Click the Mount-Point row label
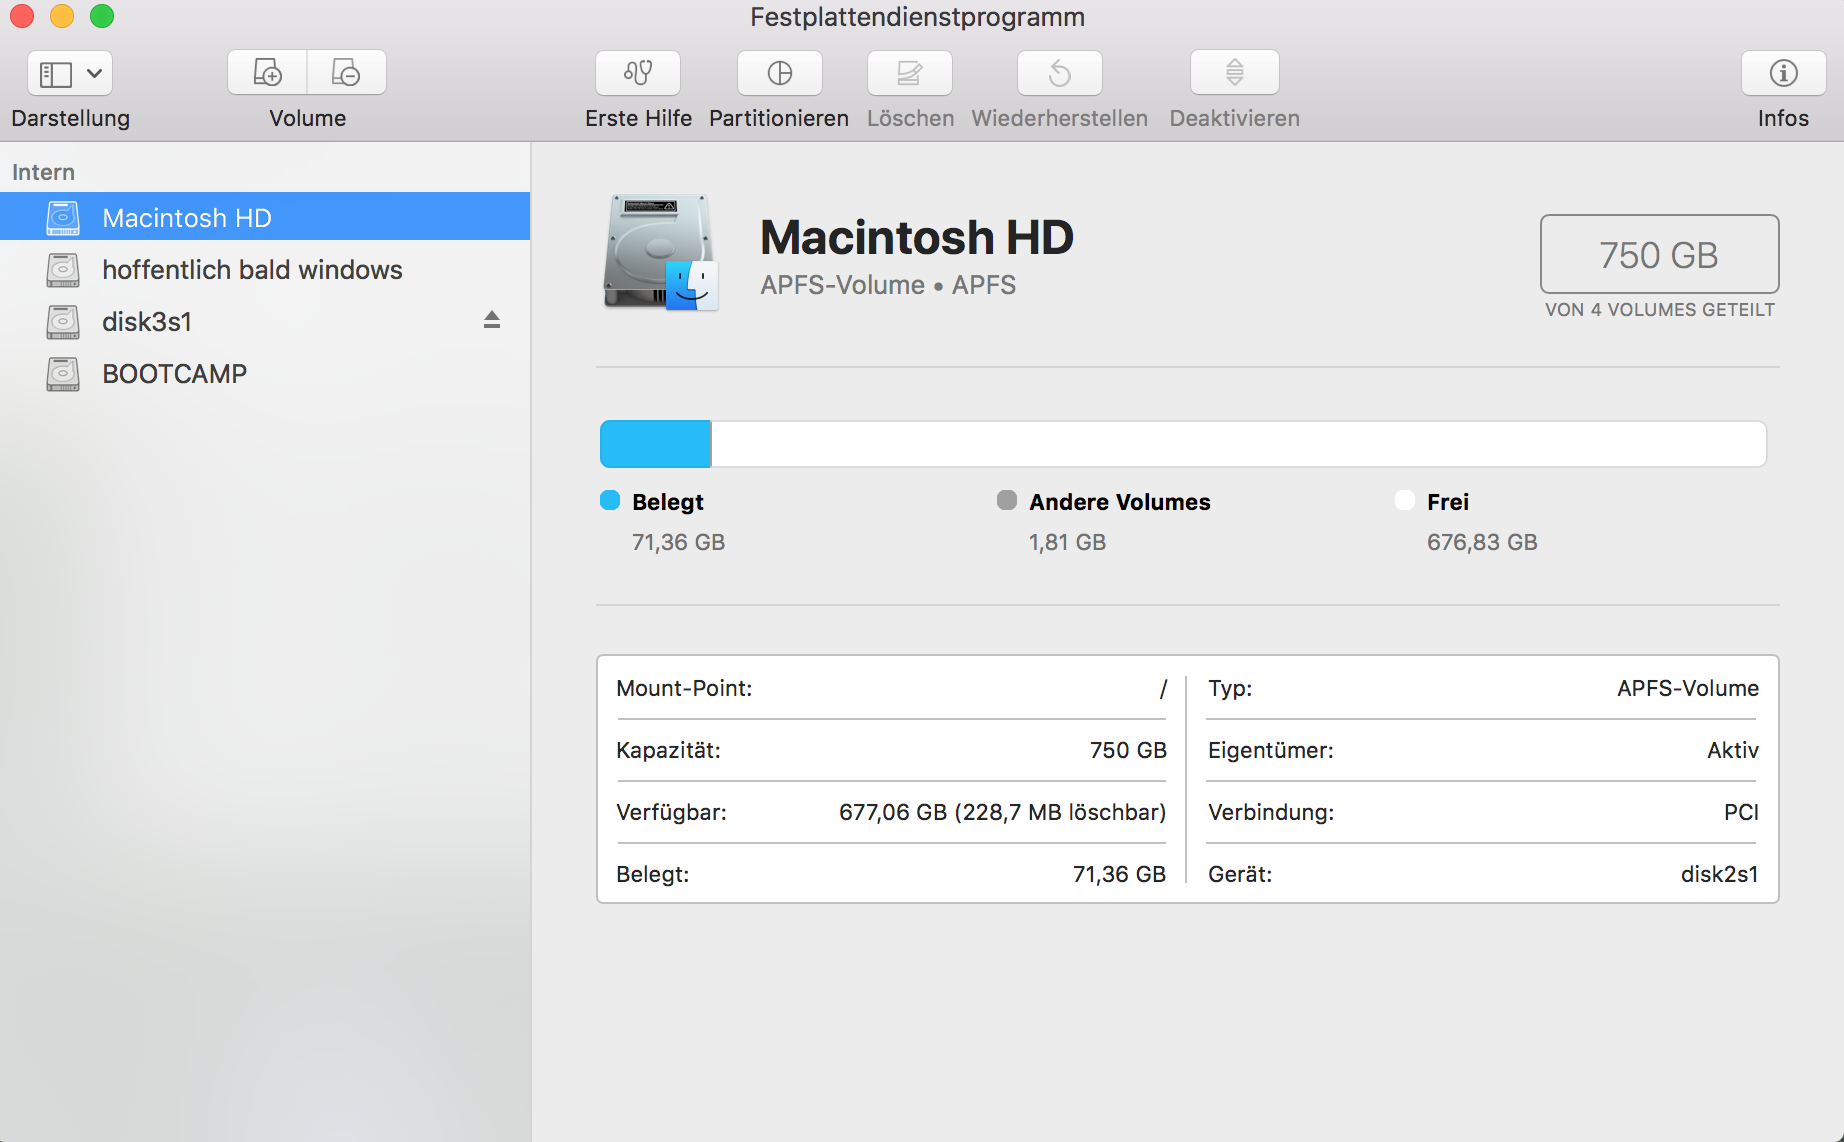The width and height of the screenshot is (1844, 1142). point(685,688)
